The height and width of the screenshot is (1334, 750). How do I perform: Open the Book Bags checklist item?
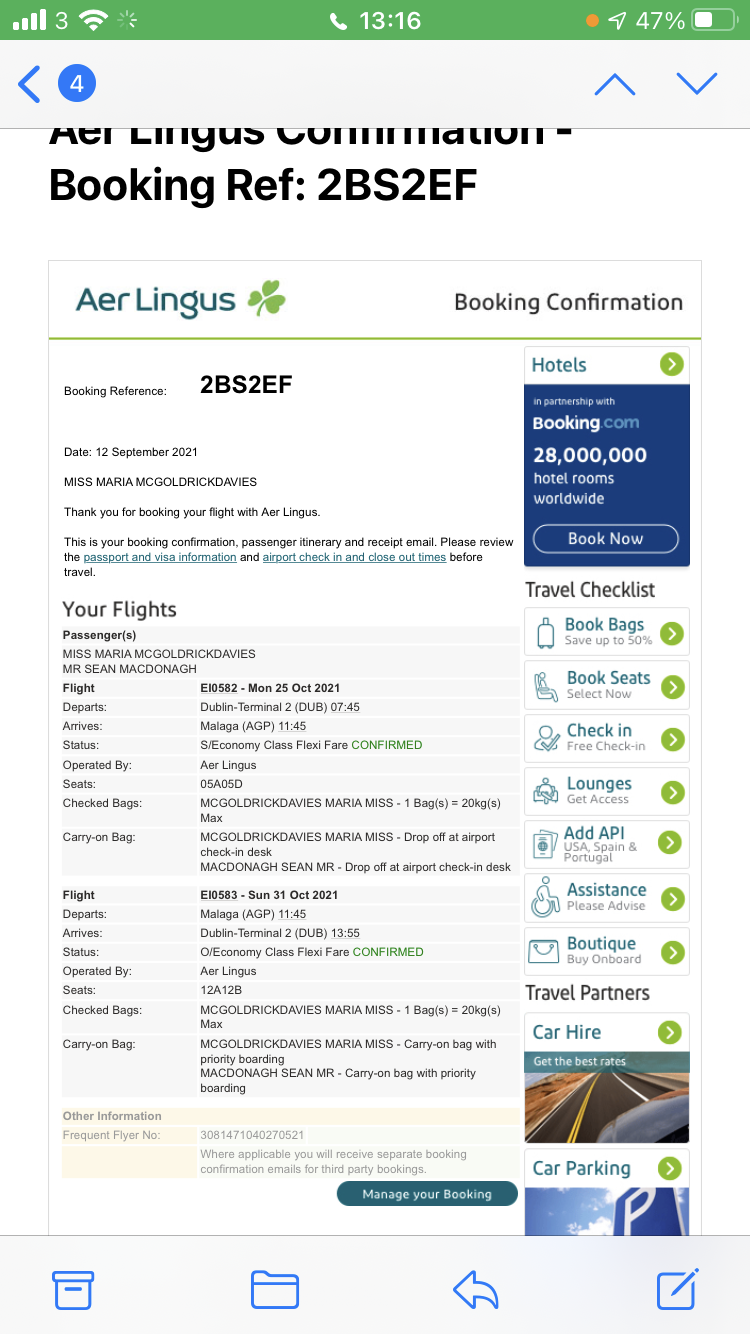[606, 632]
